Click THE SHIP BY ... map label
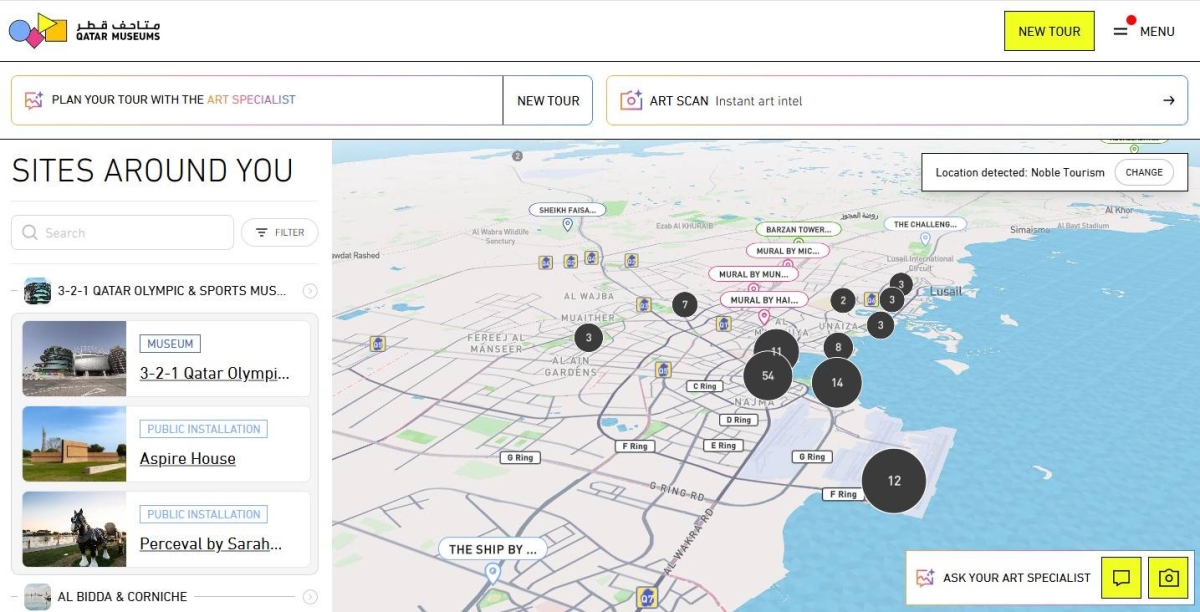The height and width of the screenshot is (612, 1200). (x=492, y=549)
